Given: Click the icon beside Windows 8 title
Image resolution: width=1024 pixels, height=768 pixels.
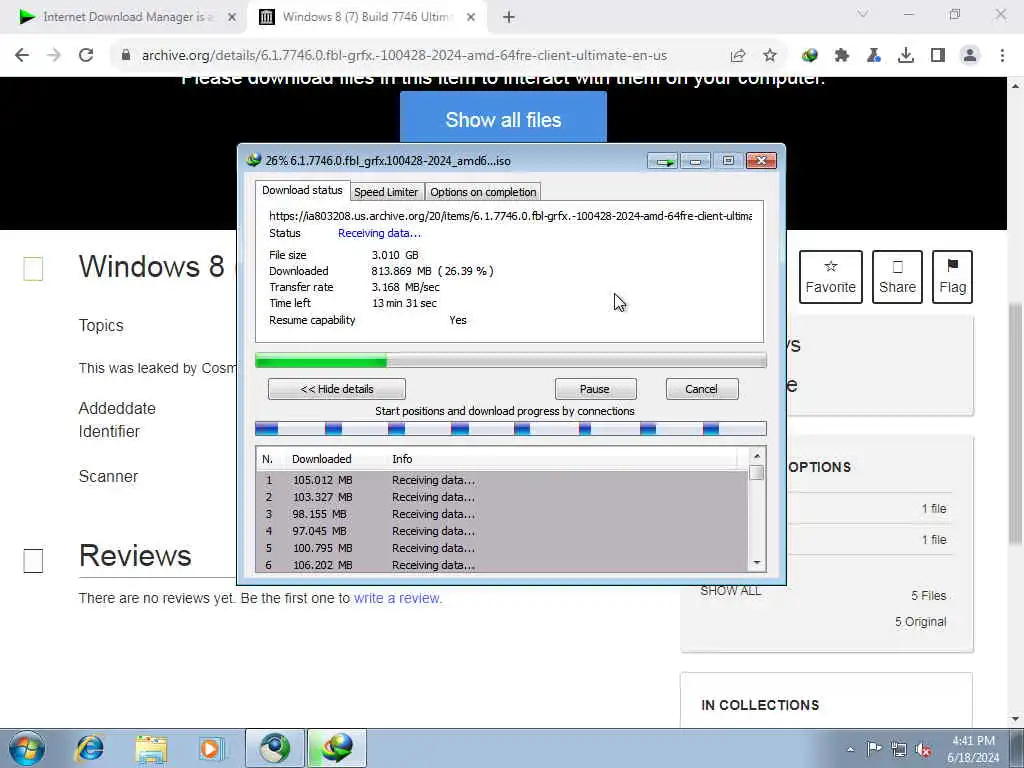Looking at the screenshot, I should [33, 268].
